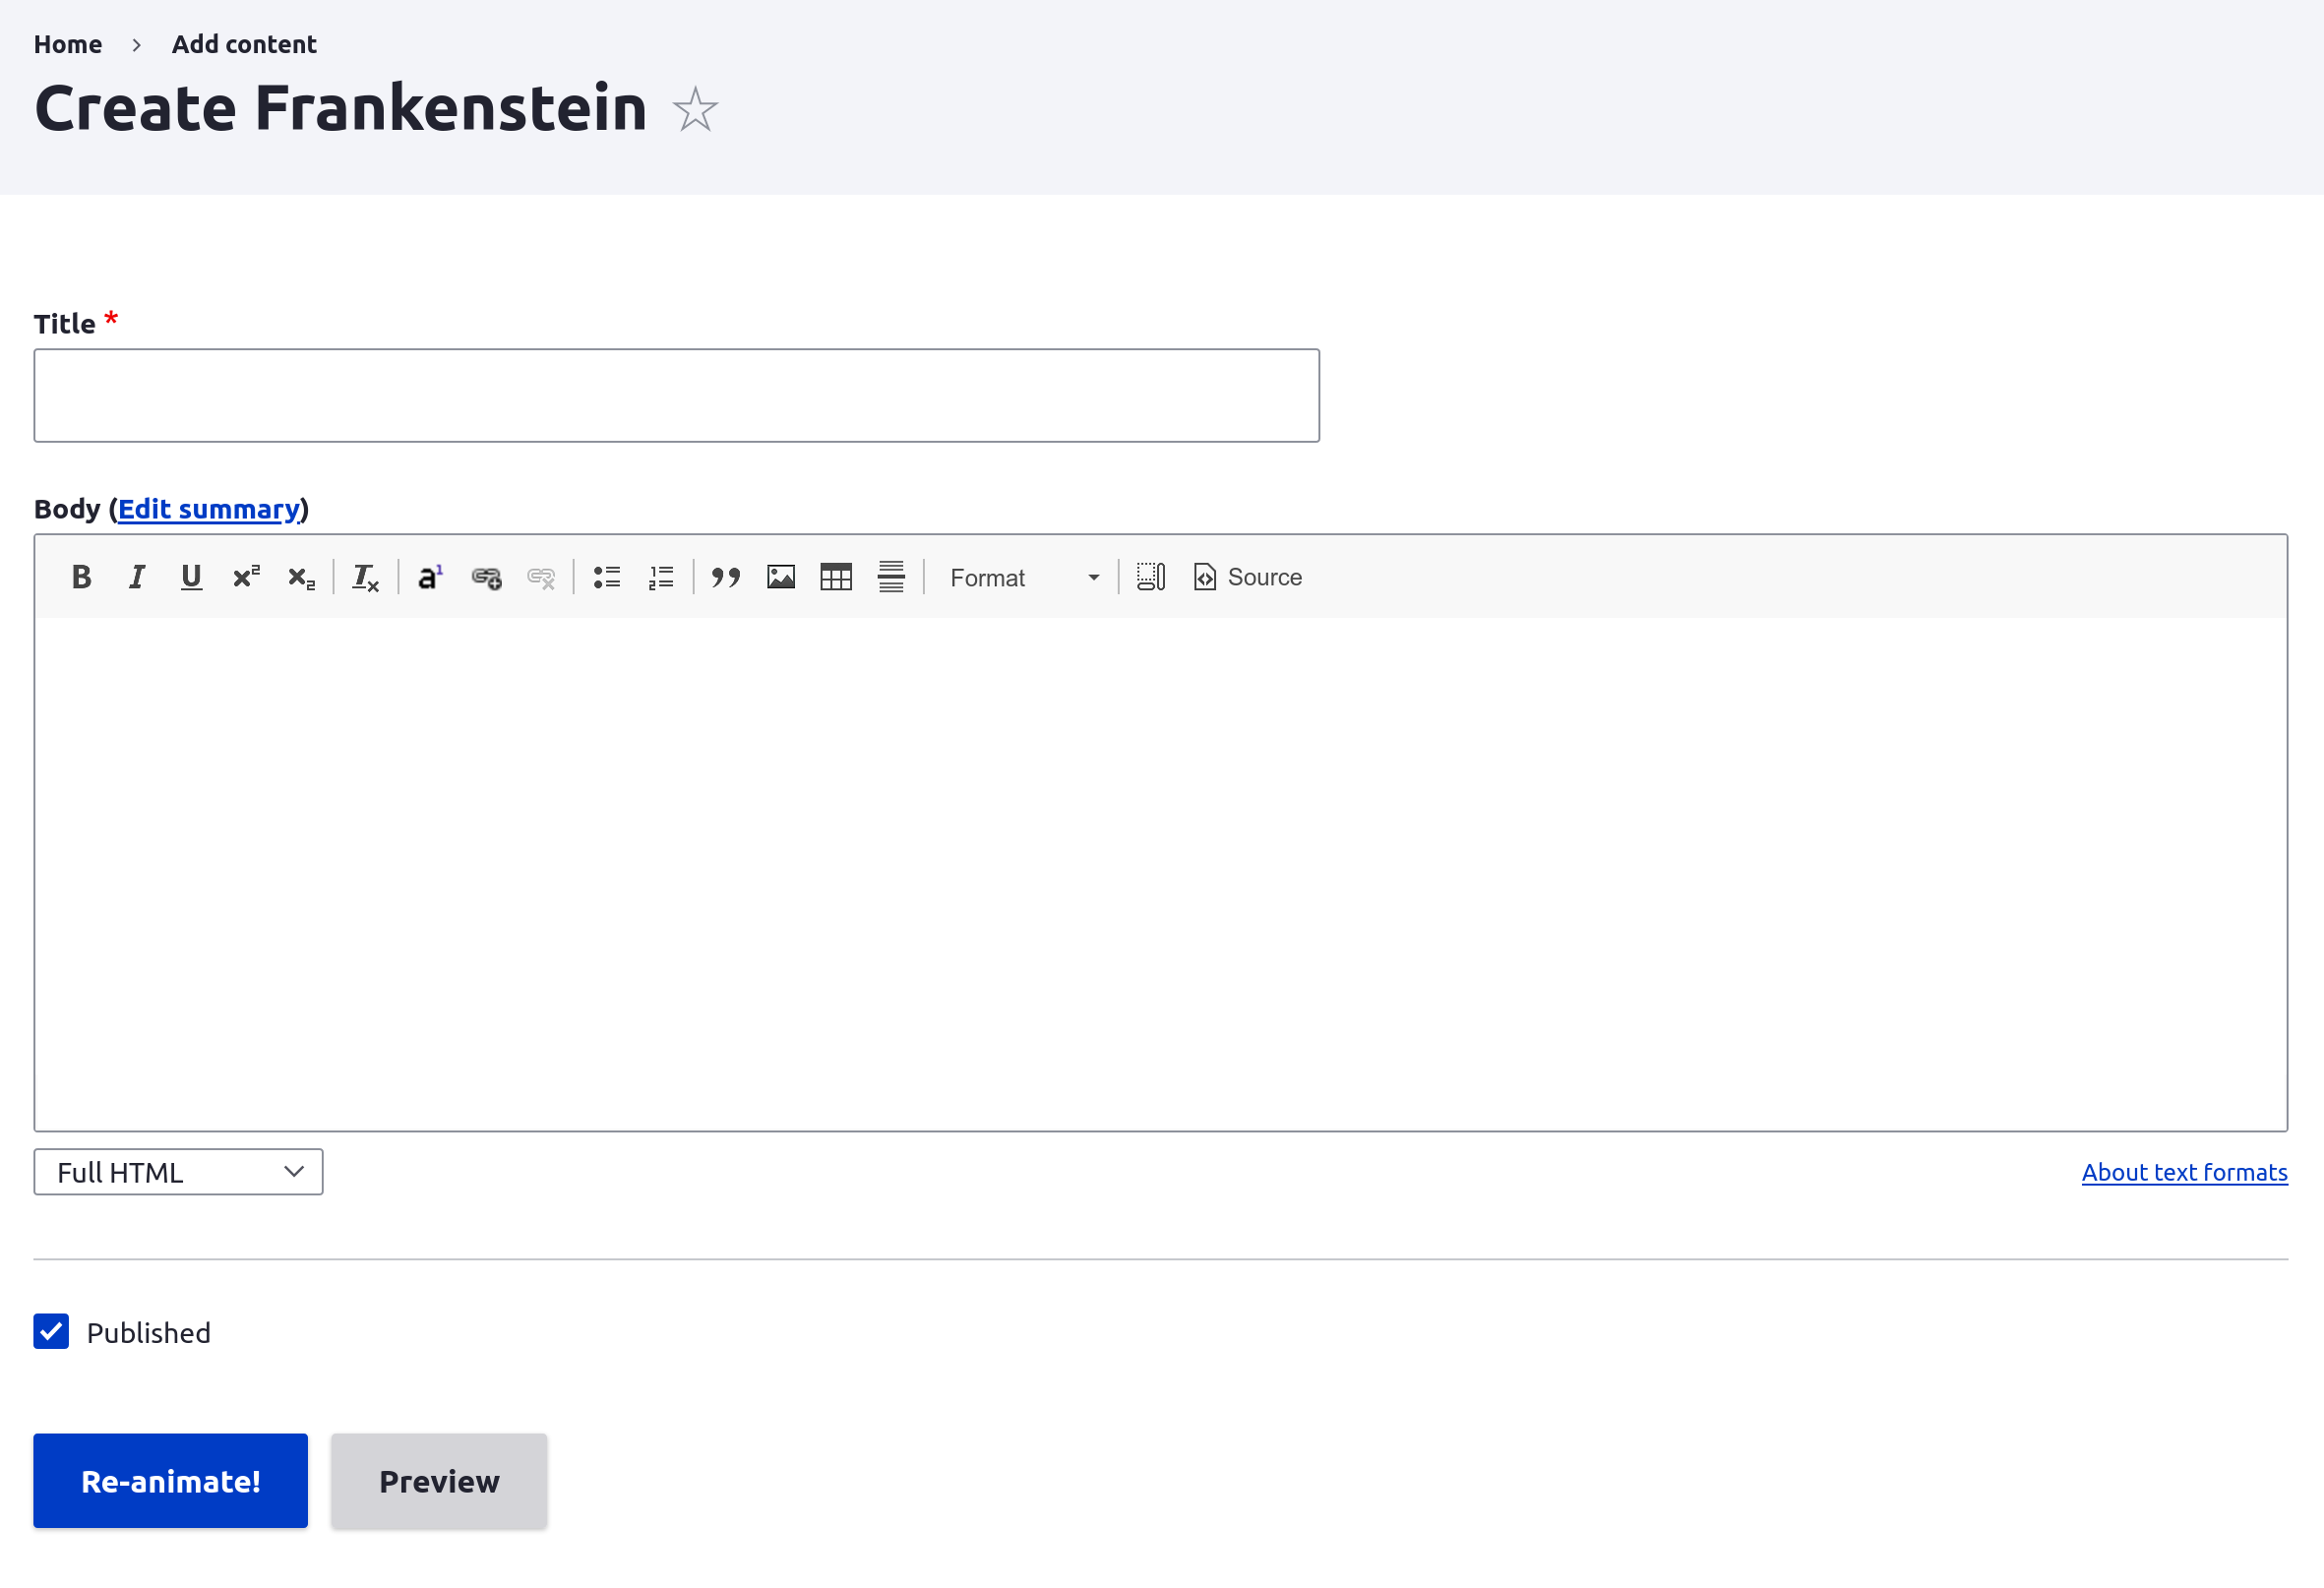The width and height of the screenshot is (2324, 1588).
Task: Apply italic formatting
Action: coord(137,577)
